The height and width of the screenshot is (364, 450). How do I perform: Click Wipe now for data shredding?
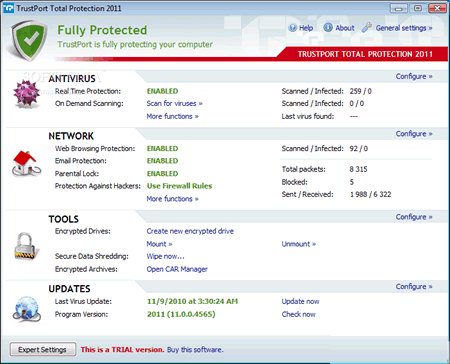click(165, 256)
